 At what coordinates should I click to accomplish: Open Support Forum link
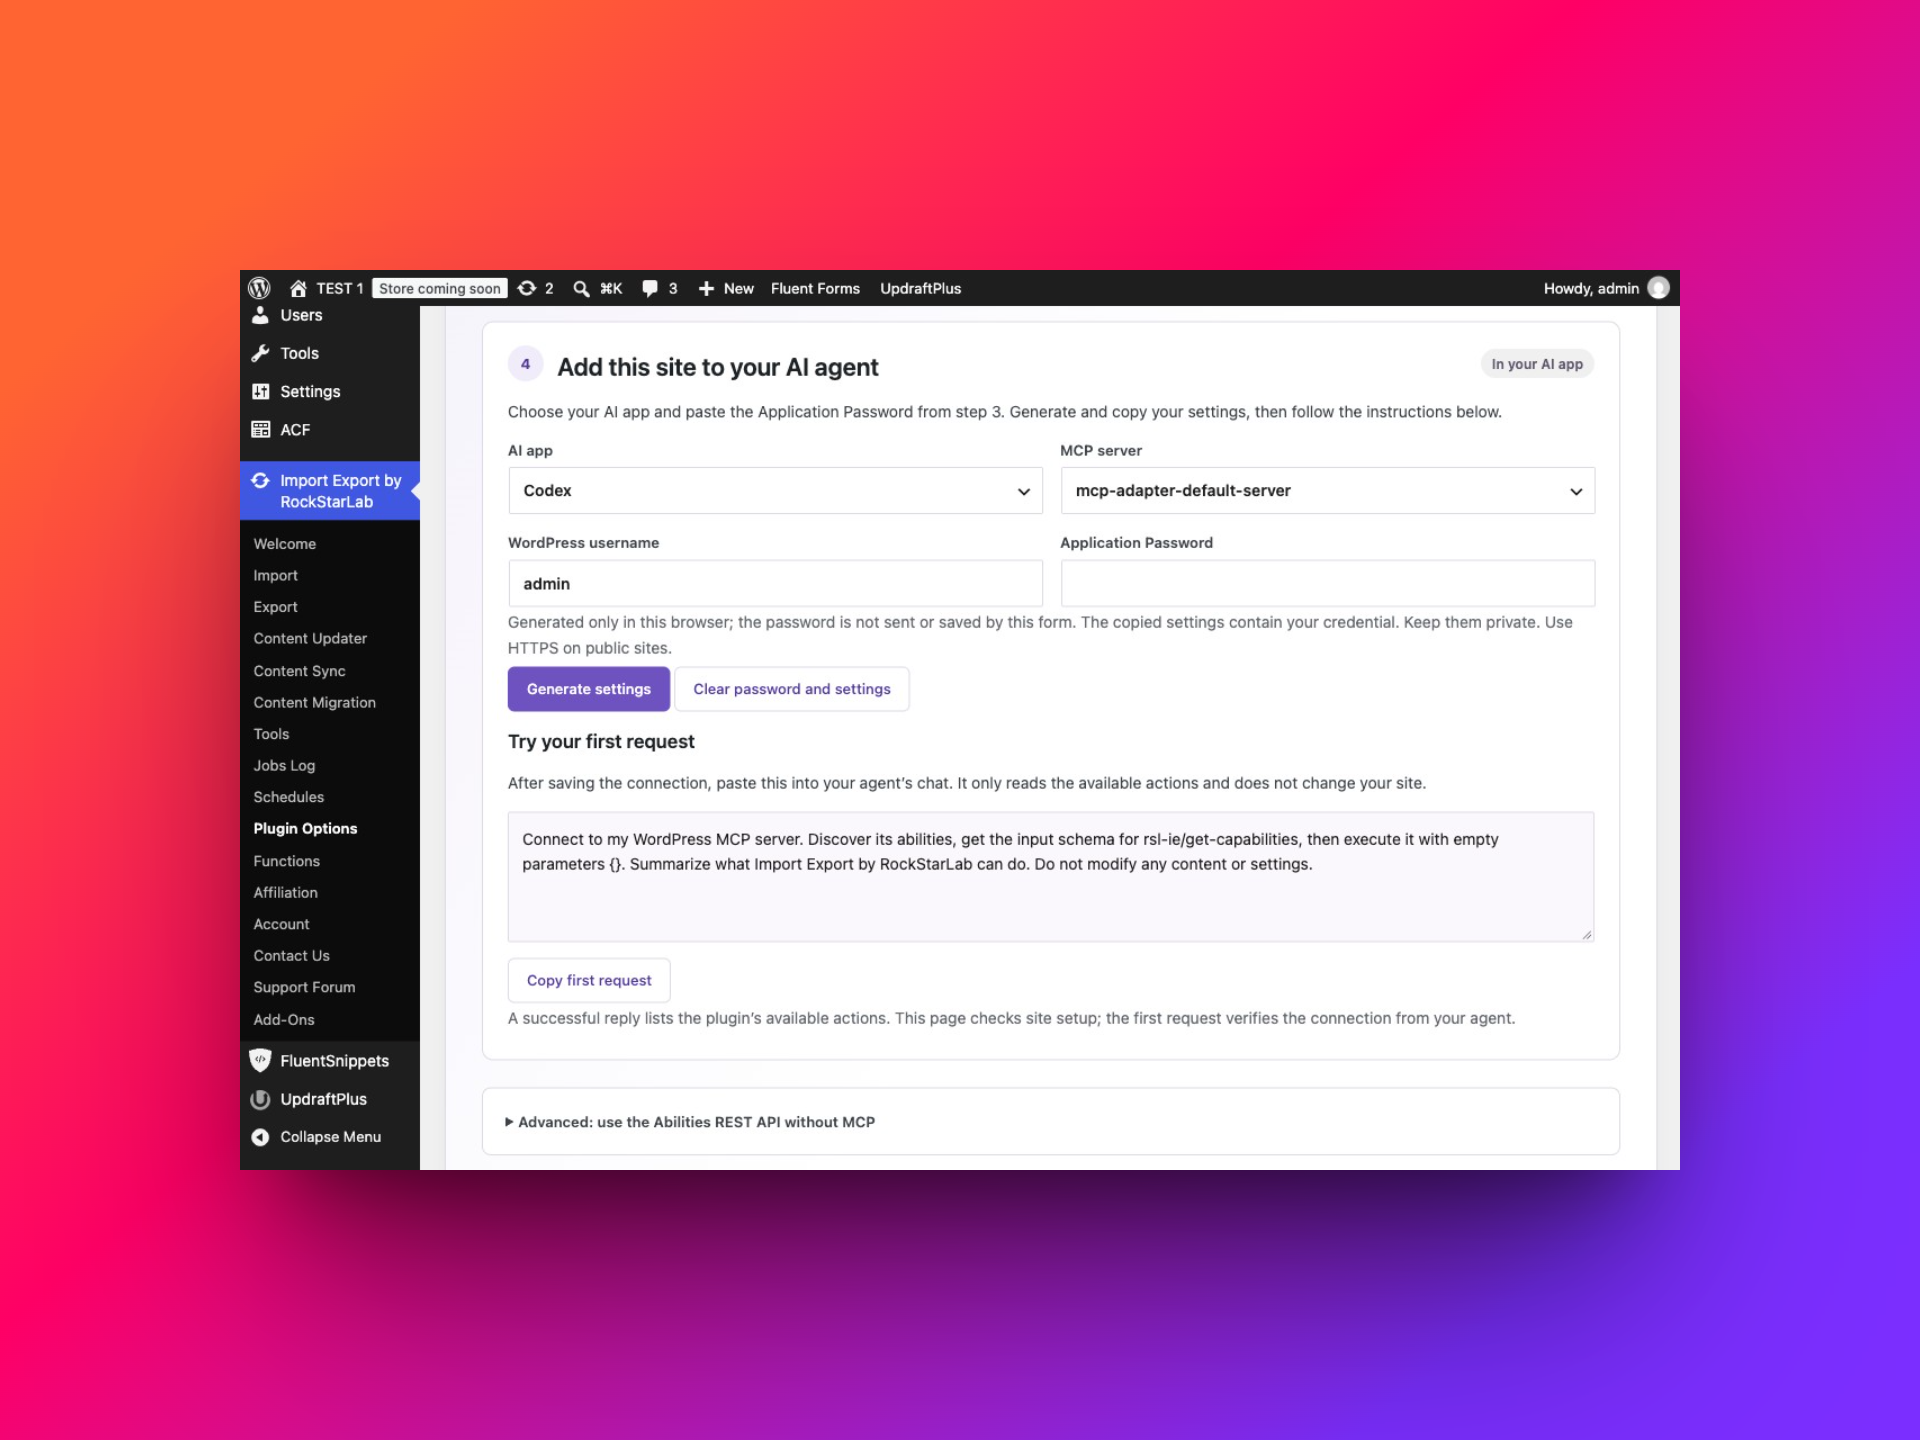[x=304, y=987]
